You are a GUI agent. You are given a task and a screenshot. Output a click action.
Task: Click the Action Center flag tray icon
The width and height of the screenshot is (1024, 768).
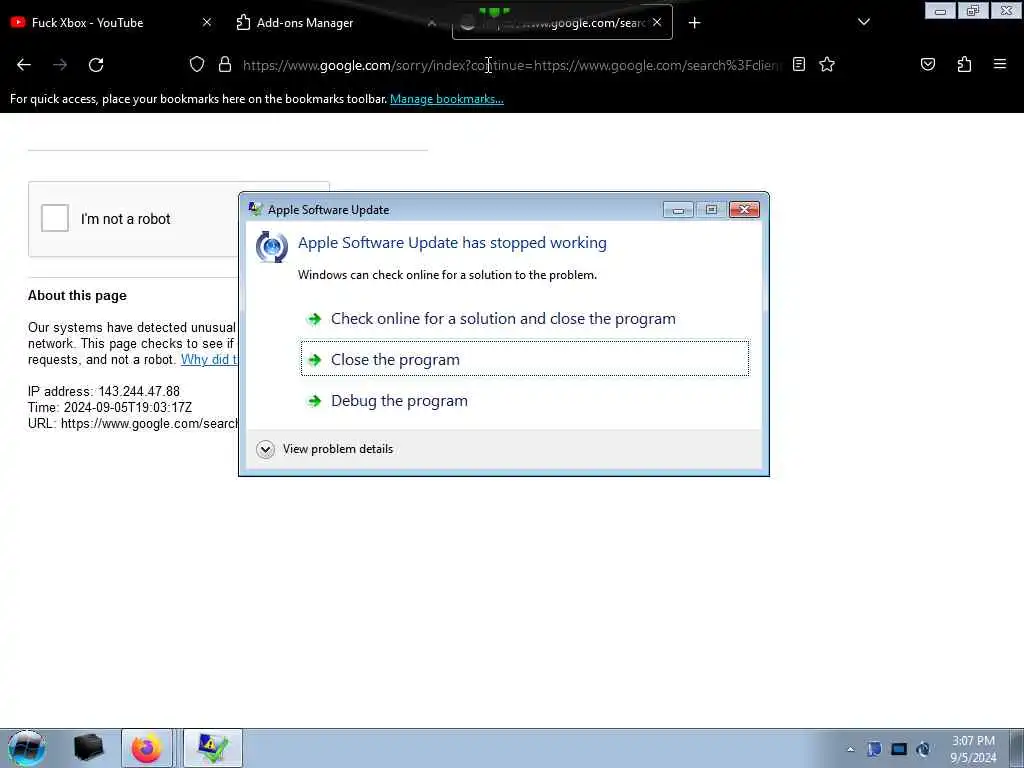(874, 750)
